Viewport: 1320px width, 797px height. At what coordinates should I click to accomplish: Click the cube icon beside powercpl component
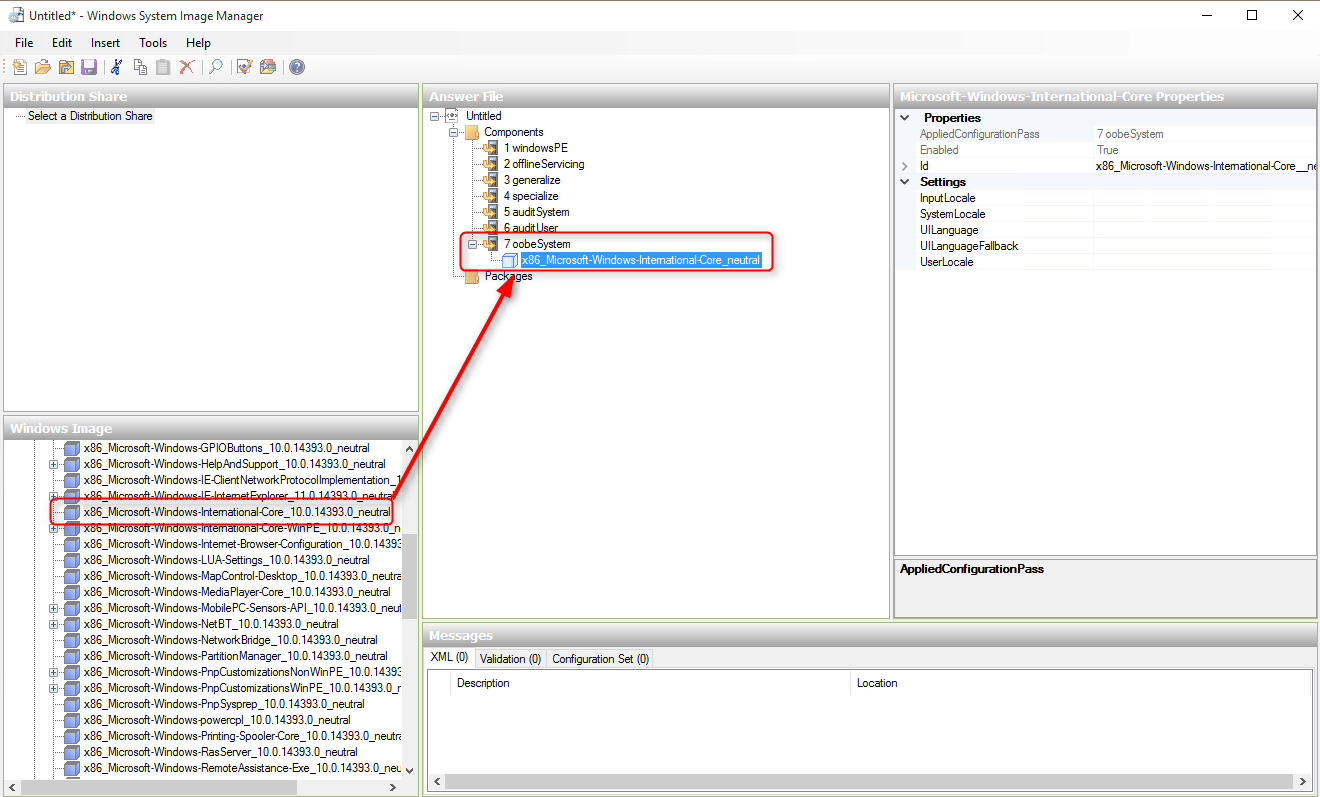click(72, 720)
